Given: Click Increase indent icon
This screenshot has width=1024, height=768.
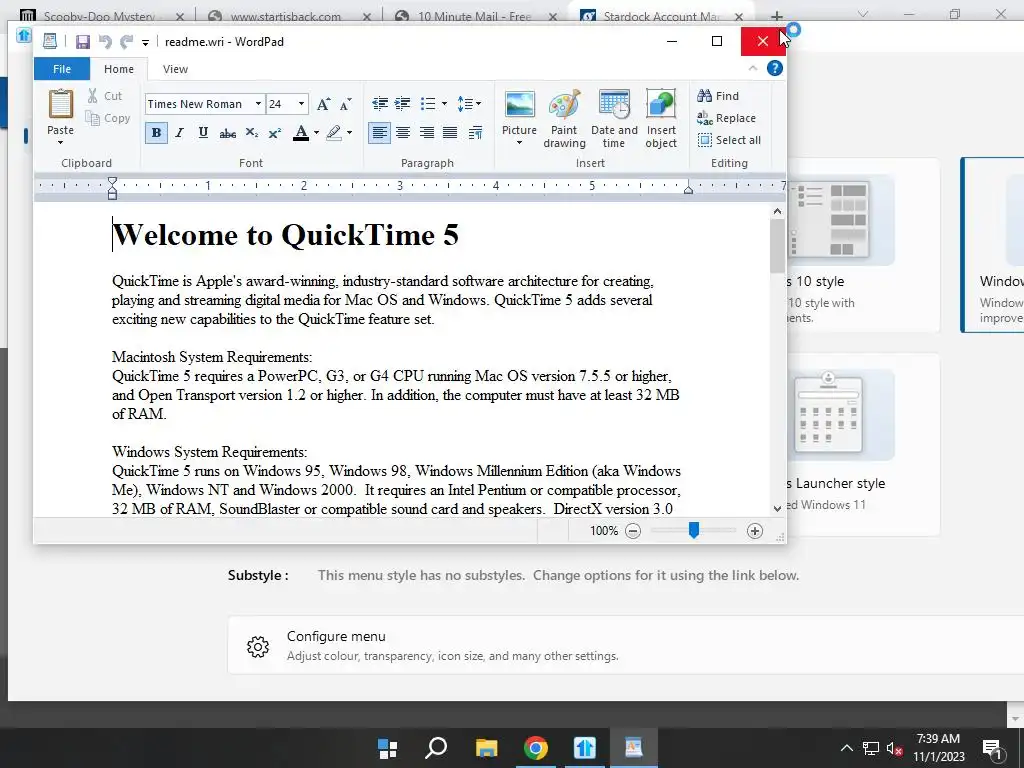Looking at the screenshot, I should pos(403,103).
